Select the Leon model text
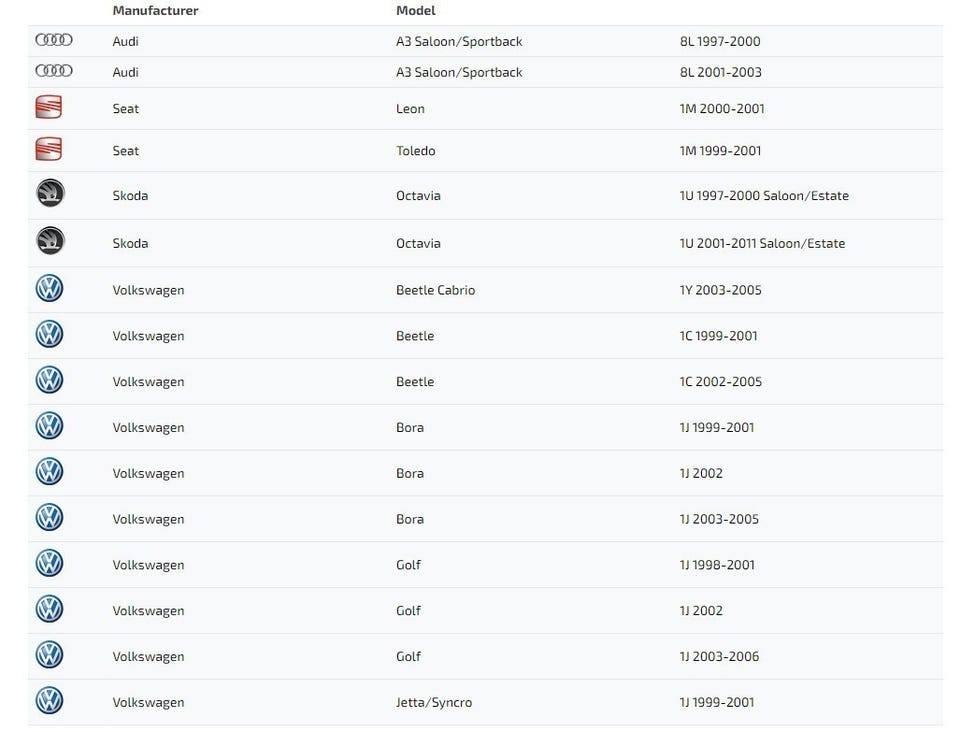The image size is (960, 732). coord(410,109)
